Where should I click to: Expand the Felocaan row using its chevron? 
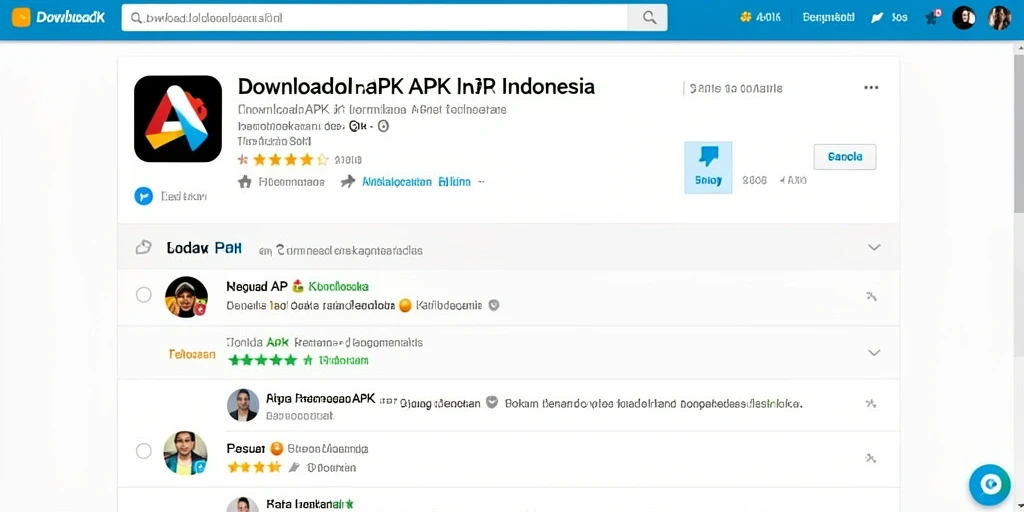874,353
